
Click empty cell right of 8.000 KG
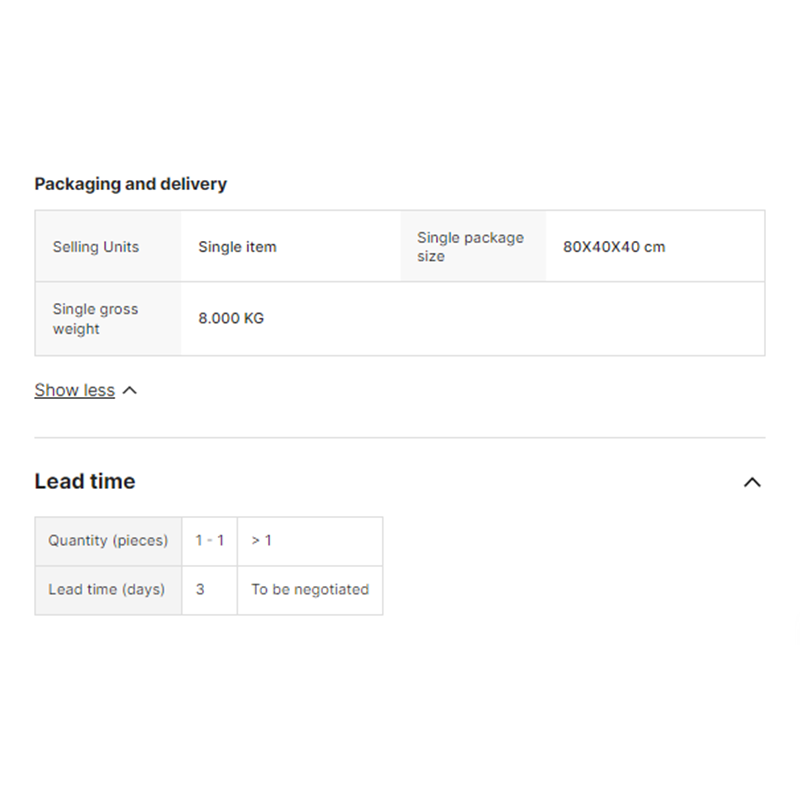coord(520,319)
